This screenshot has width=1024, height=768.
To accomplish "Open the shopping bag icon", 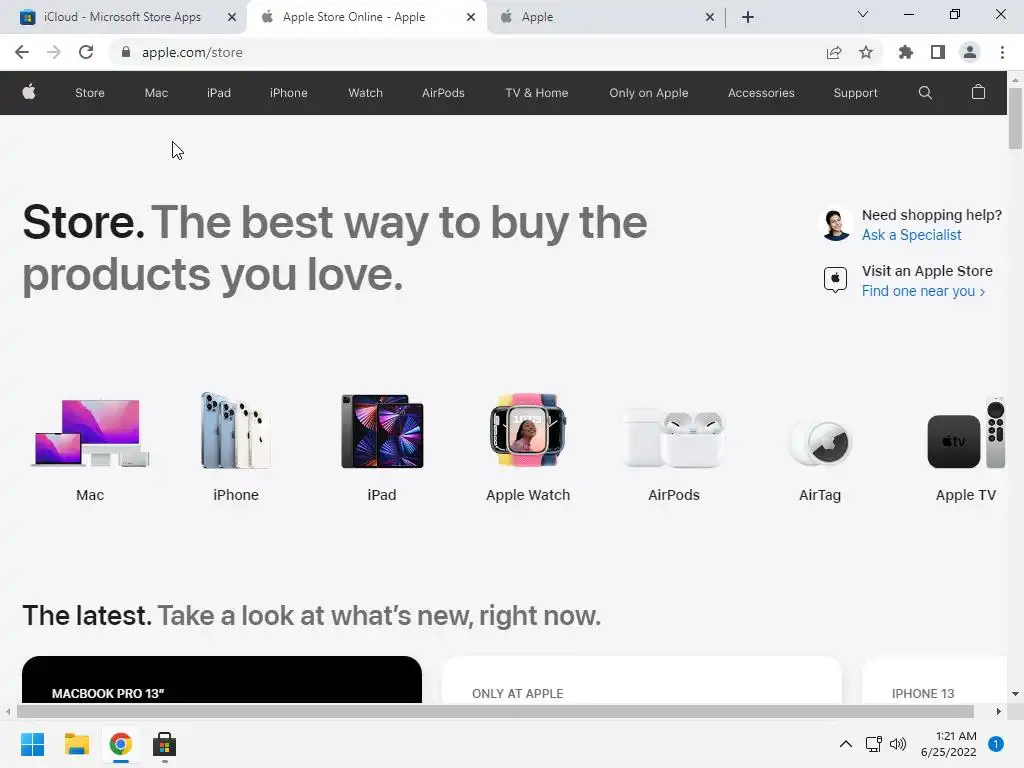I will click(978, 92).
